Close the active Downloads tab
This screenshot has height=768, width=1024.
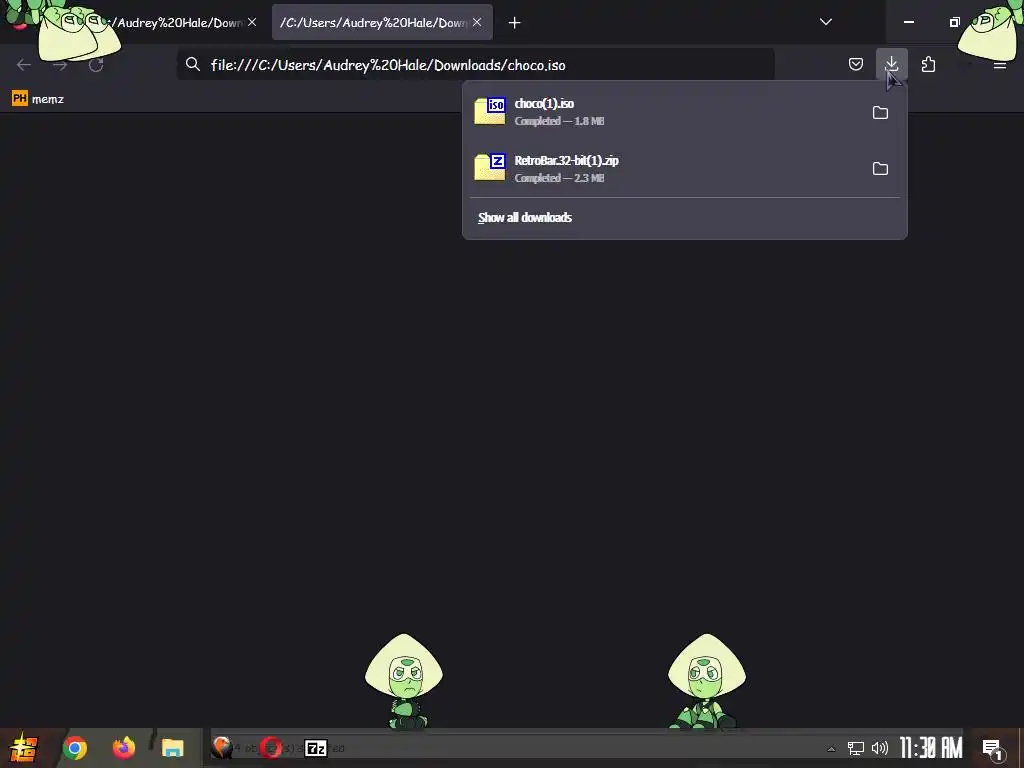point(477,22)
